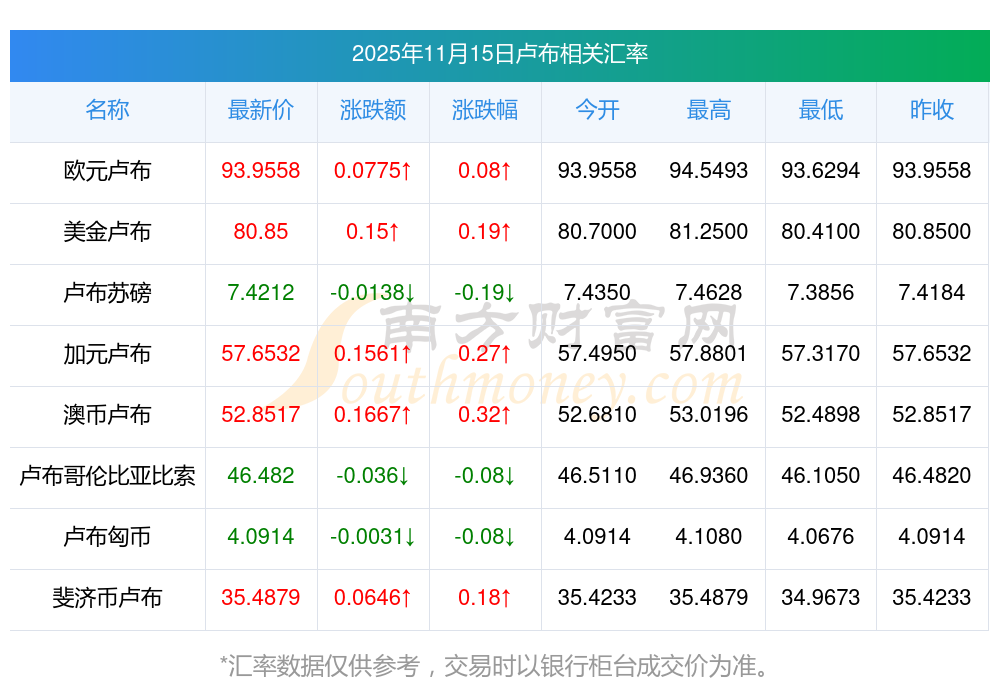Open the 斐济币卢布 row name
1000x697 pixels.
point(107,598)
